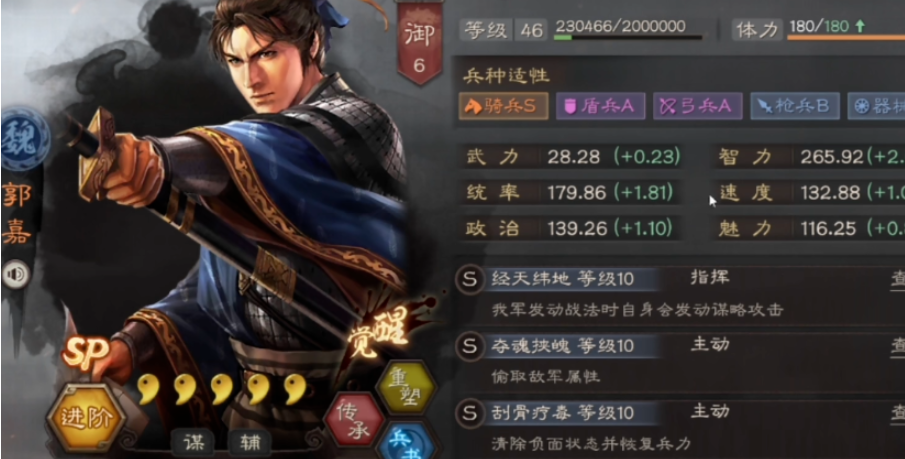Expand the 经天纬地 skill entry
The image size is (905, 459).
pyautogui.click(x=680, y=294)
